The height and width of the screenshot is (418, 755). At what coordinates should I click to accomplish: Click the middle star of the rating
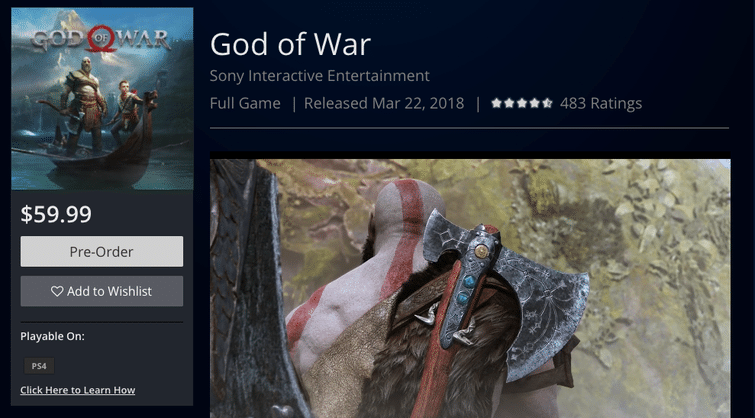(x=522, y=103)
